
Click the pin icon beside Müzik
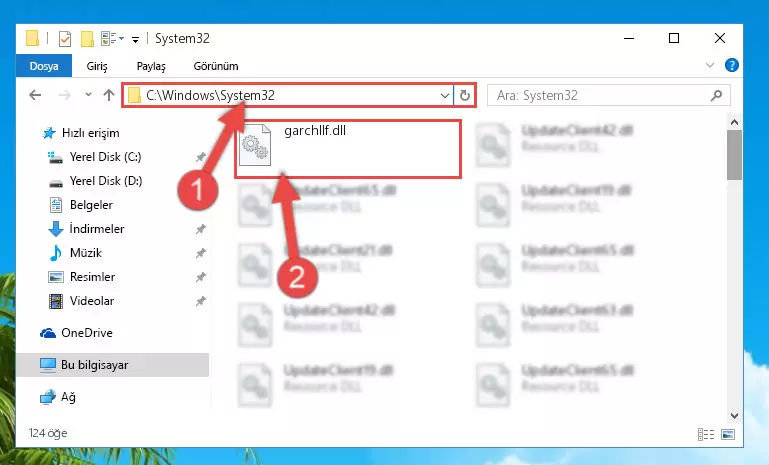click(201, 253)
